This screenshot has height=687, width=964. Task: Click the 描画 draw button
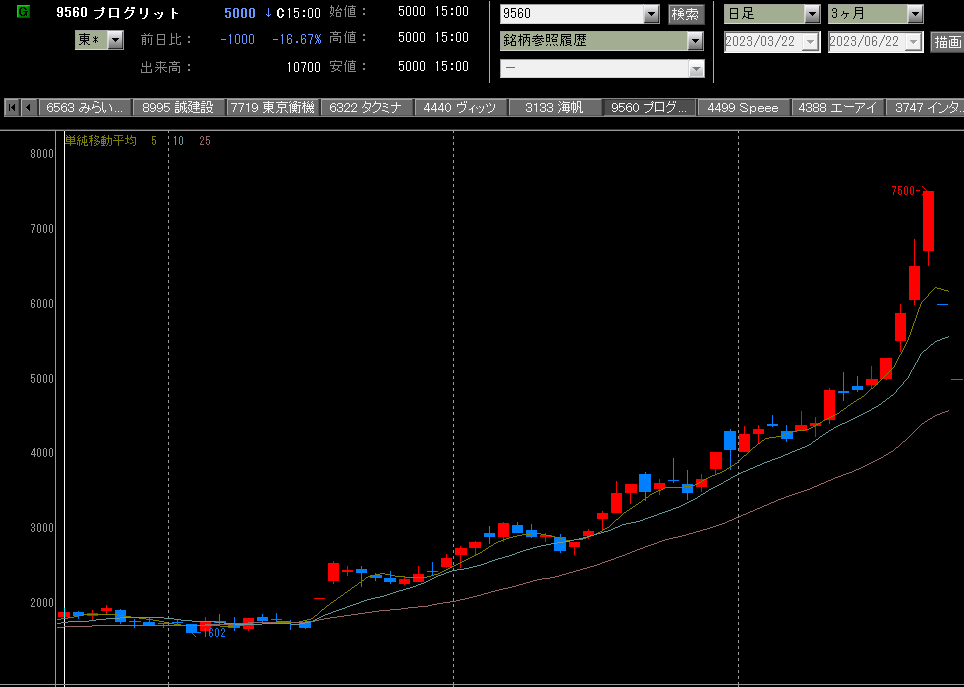(x=947, y=42)
